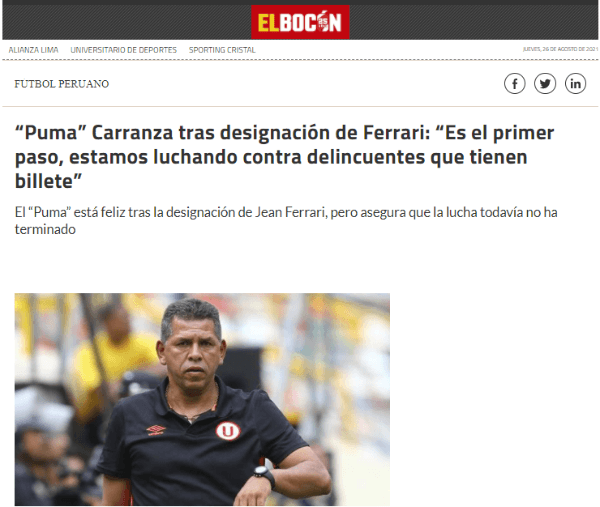
Task: Click the article subtitle about Jean Ferrari
Action: point(286,220)
